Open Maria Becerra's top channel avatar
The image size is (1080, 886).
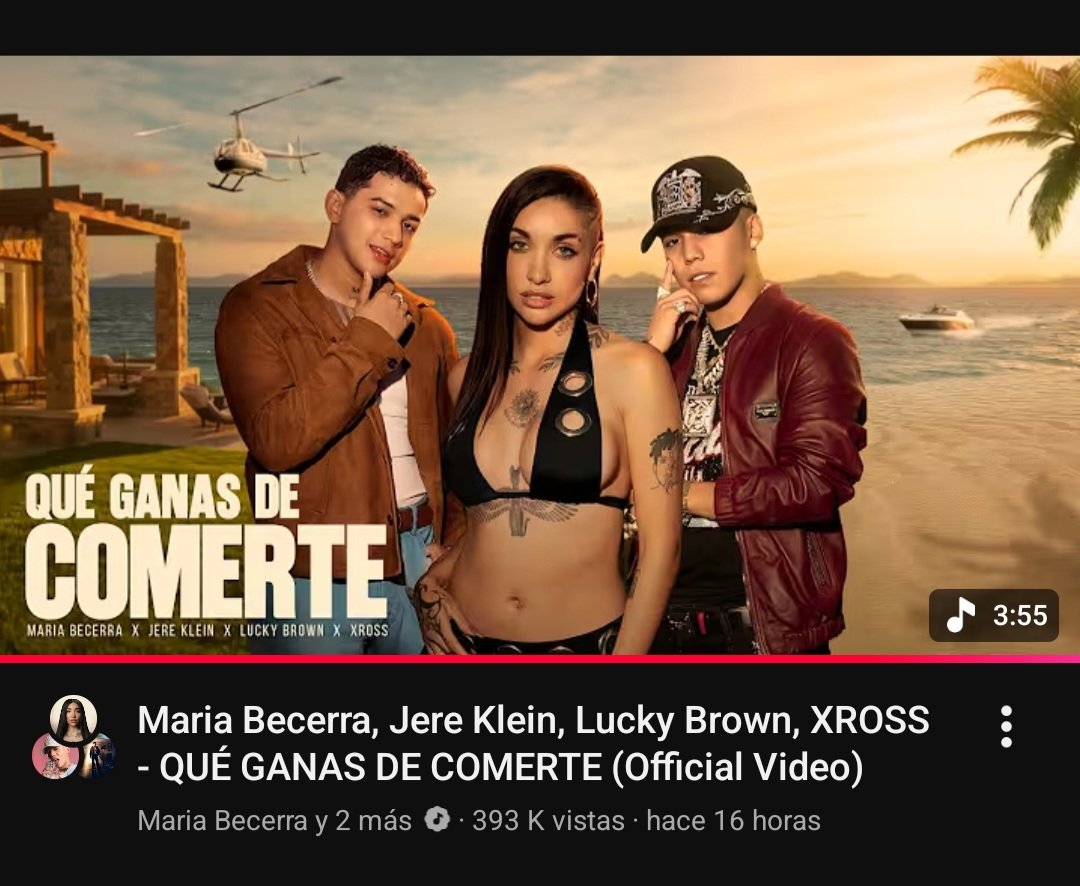point(73,719)
